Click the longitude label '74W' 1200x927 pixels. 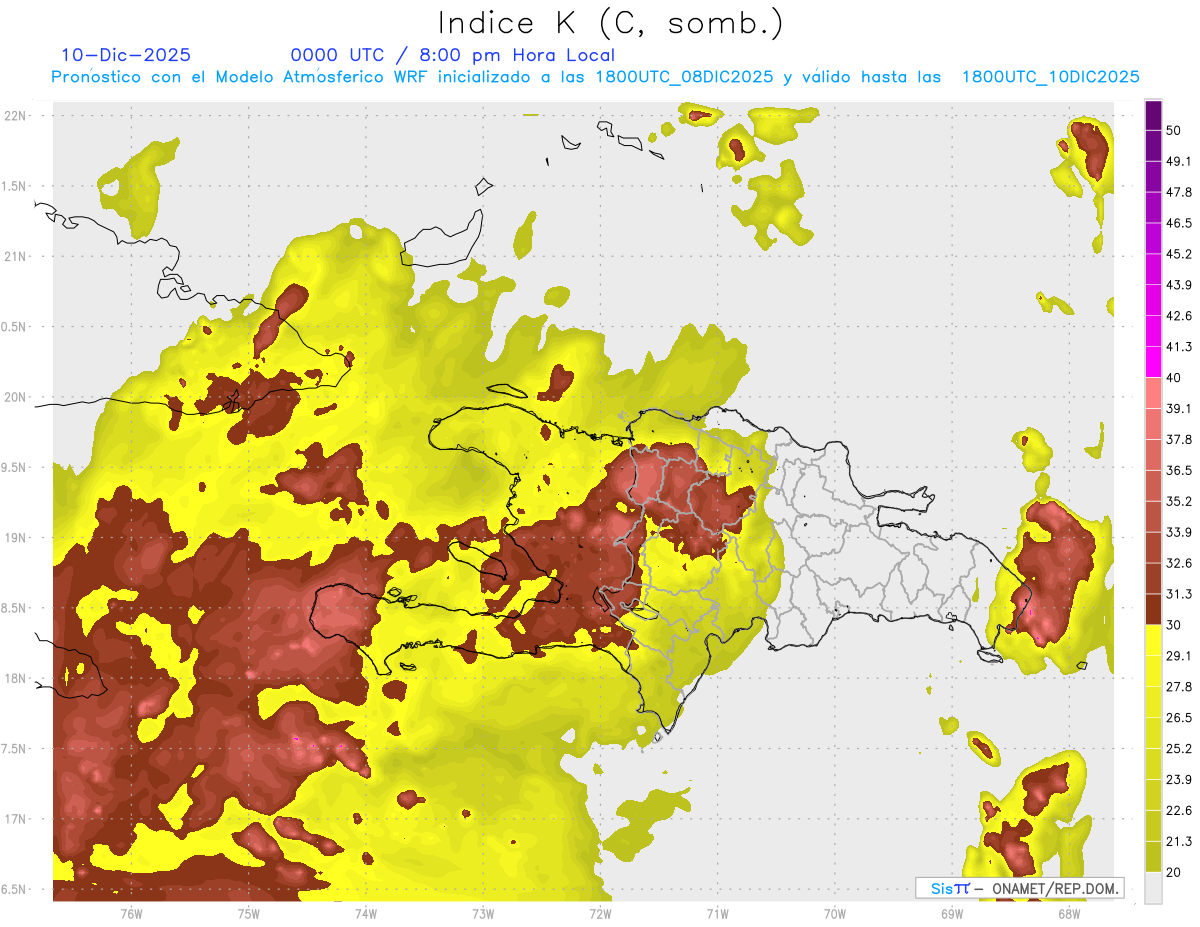(366, 914)
